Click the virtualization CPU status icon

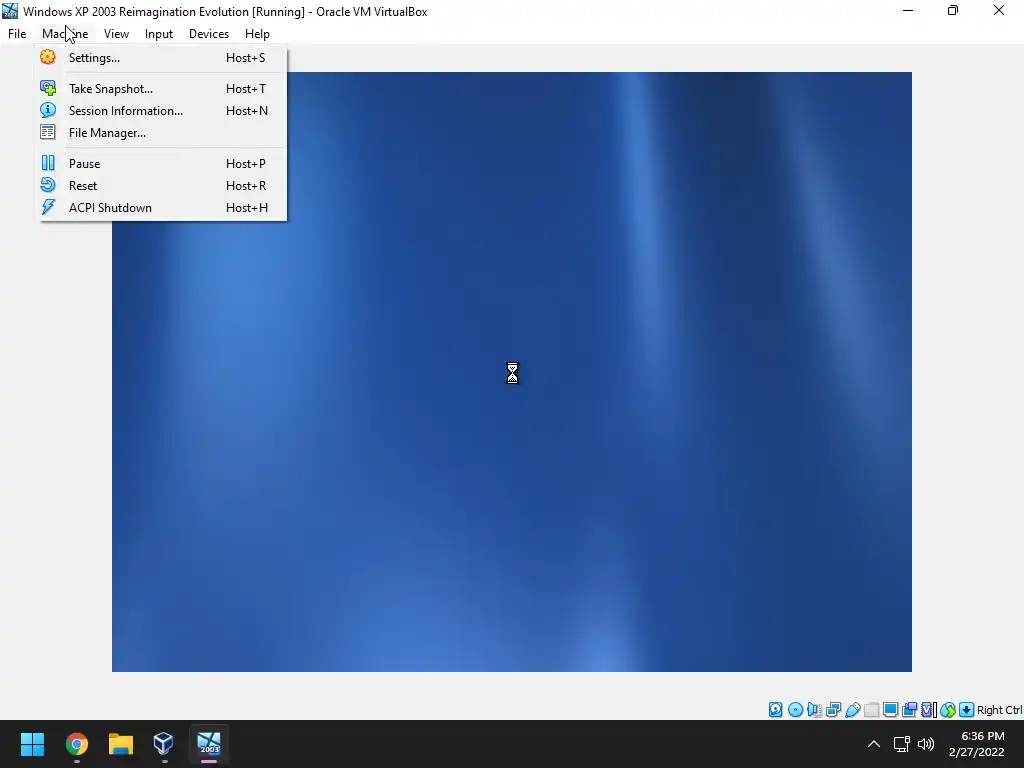928,710
